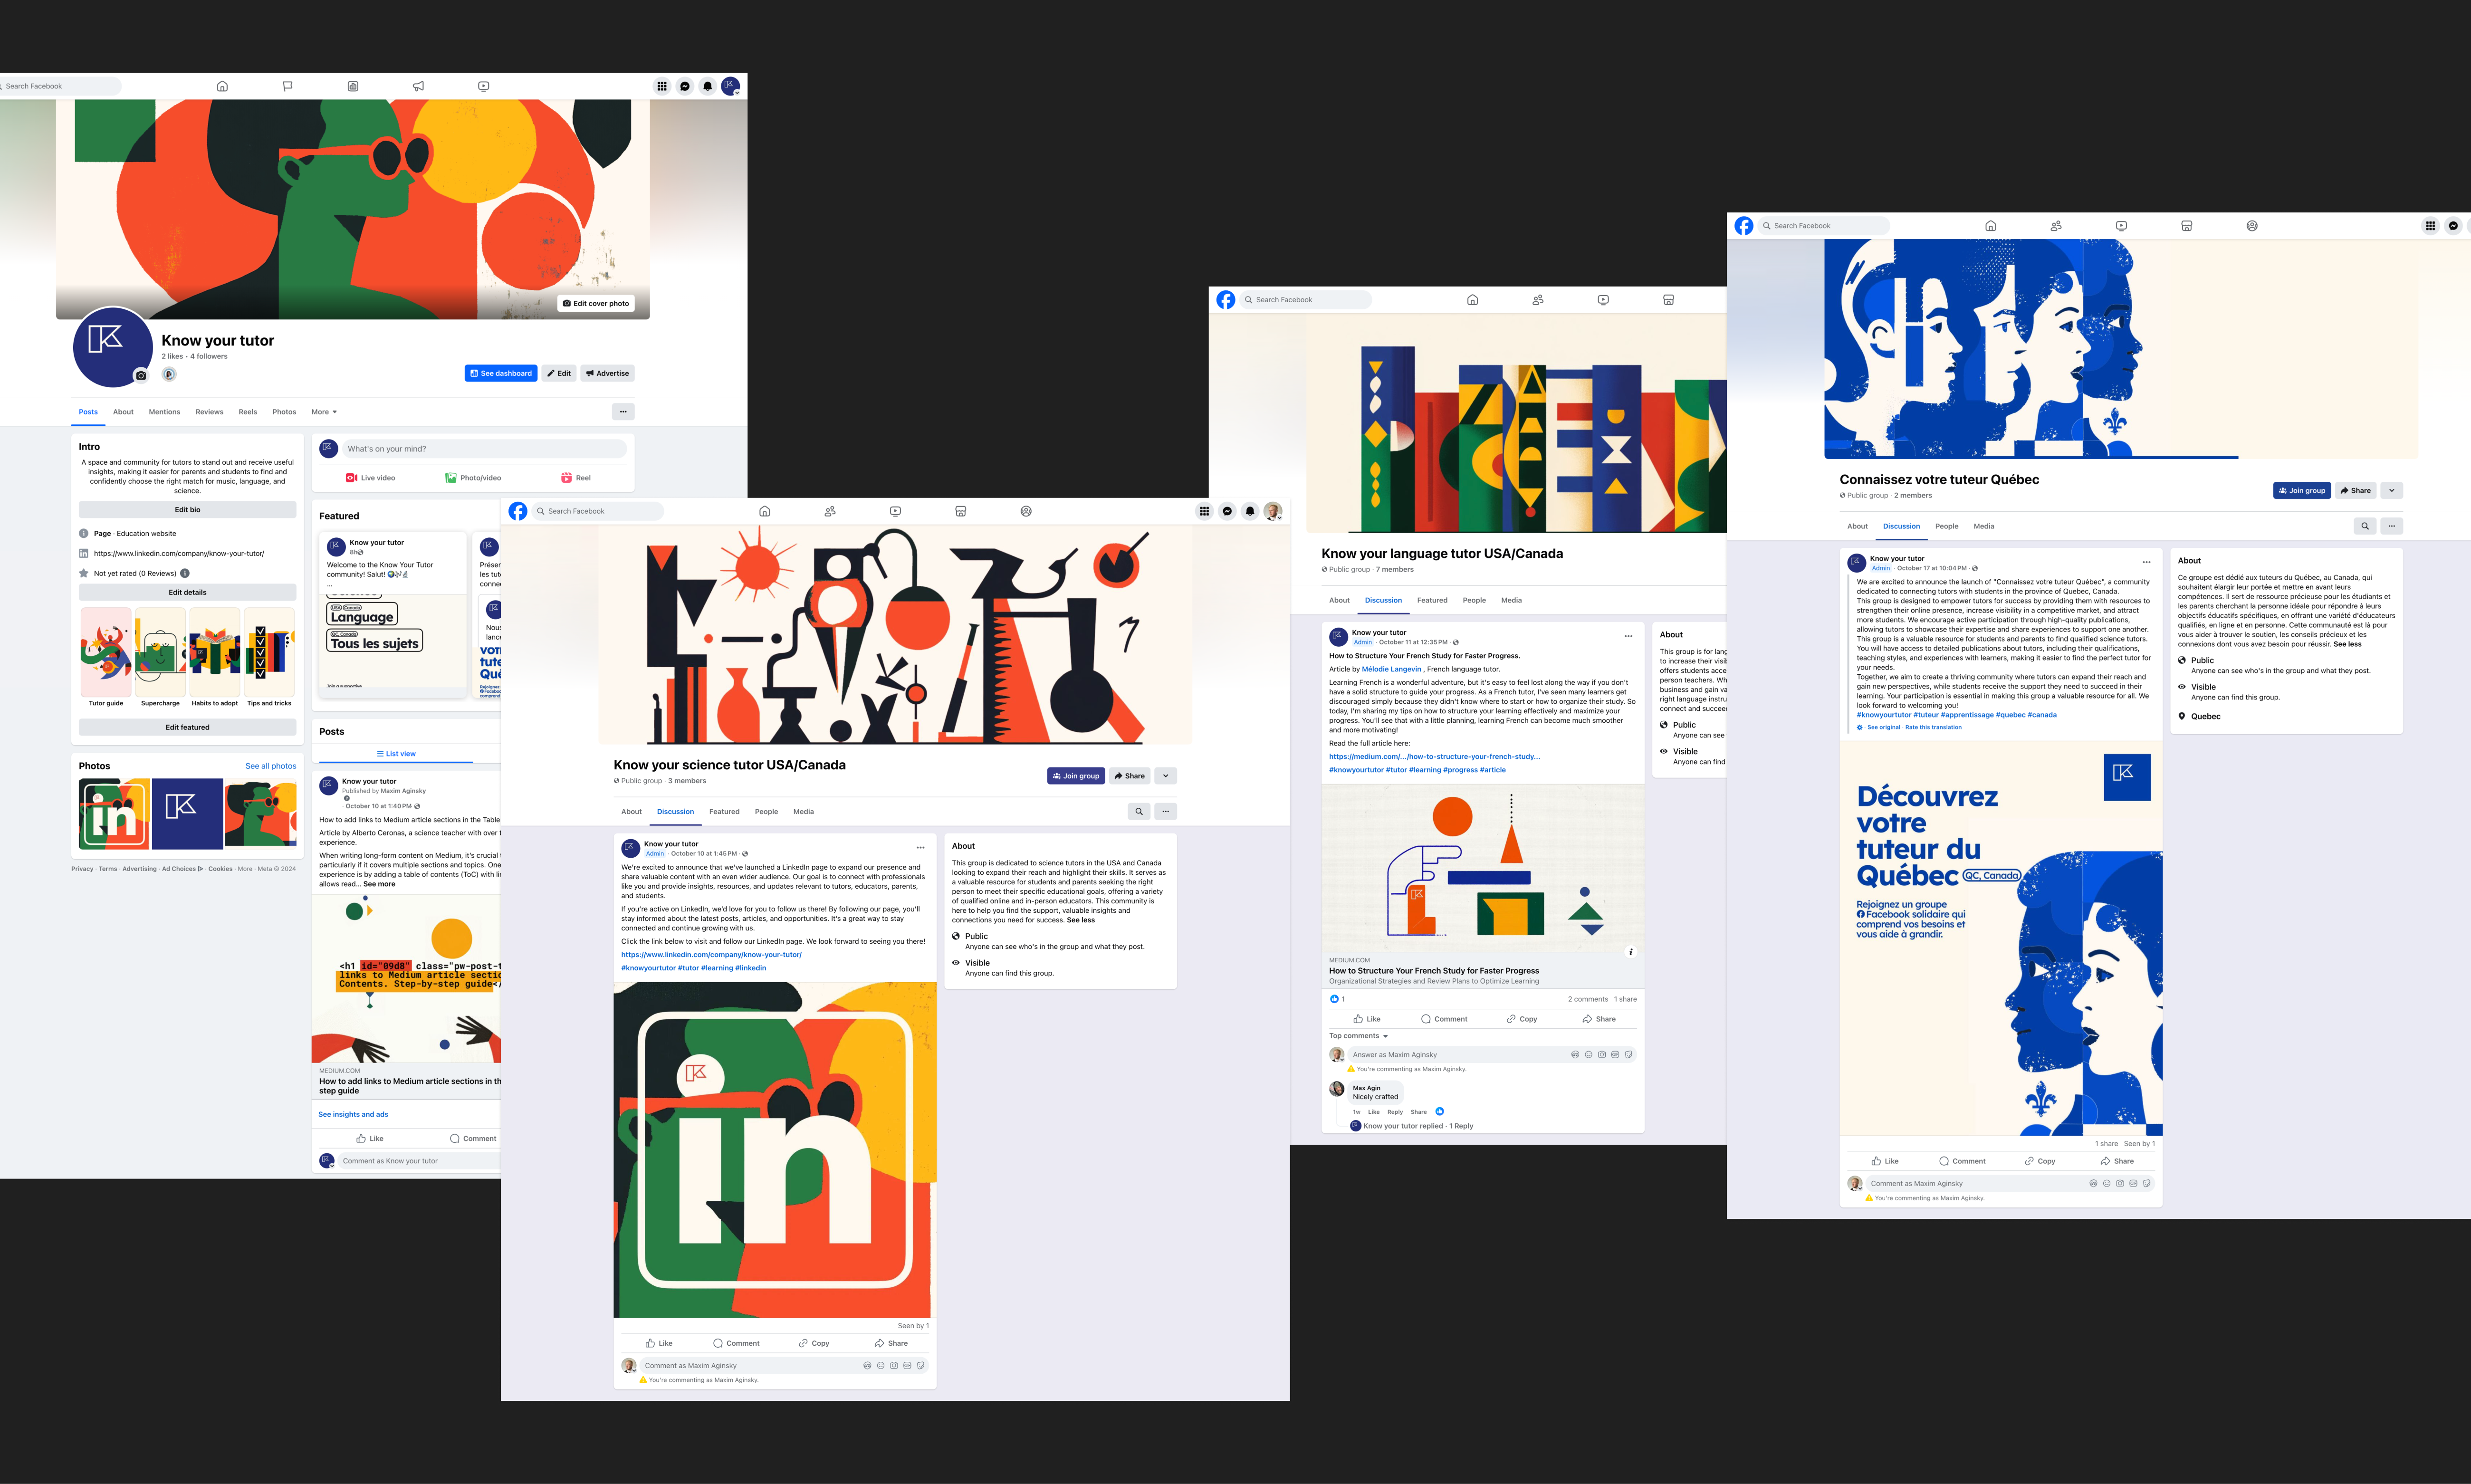Like the LinkedIn announcement post in science group
The width and height of the screenshot is (2471, 1484).
tap(659, 1343)
